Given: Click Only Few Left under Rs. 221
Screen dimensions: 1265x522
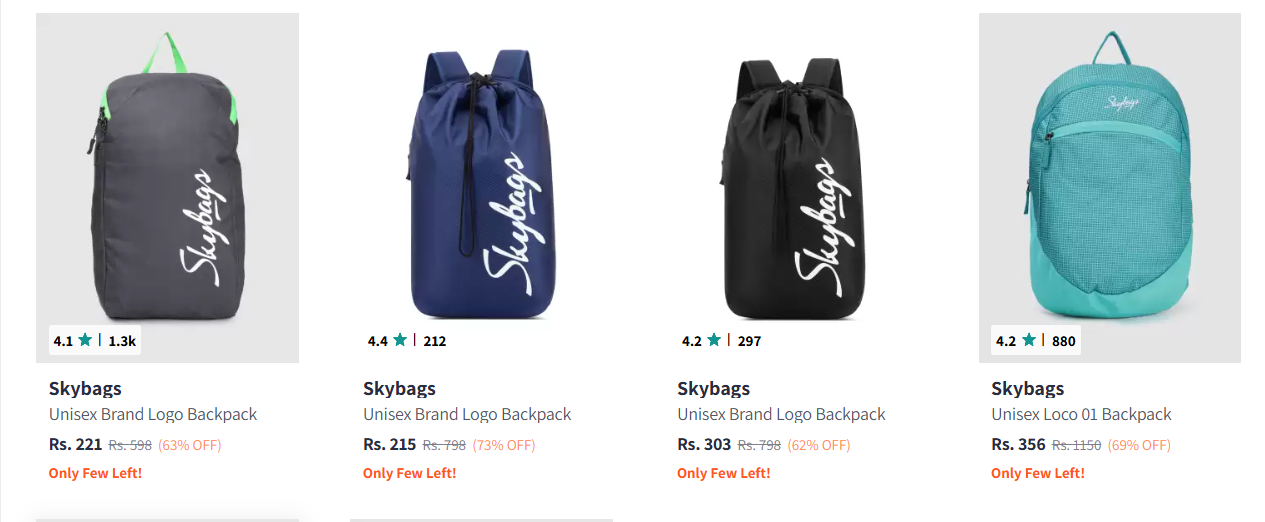Looking at the screenshot, I should click(95, 473).
